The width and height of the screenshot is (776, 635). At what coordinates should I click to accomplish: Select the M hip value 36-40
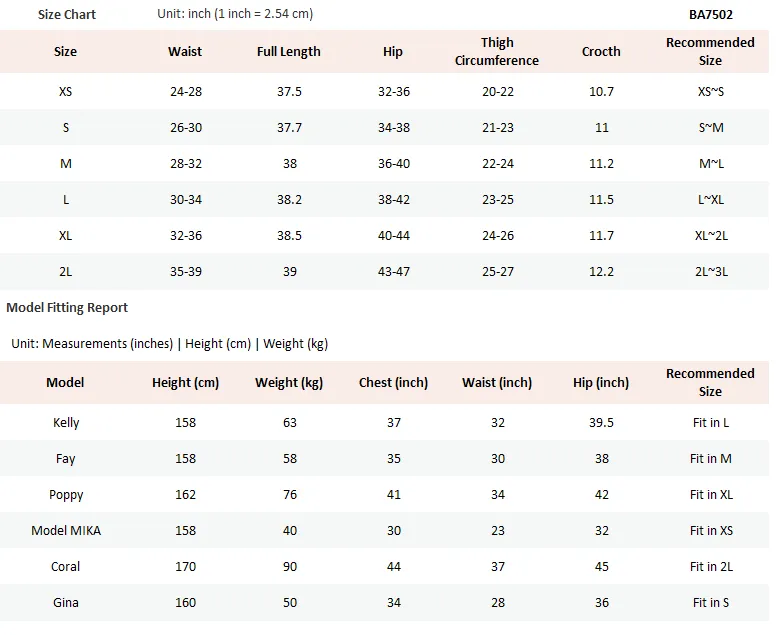click(394, 164)
